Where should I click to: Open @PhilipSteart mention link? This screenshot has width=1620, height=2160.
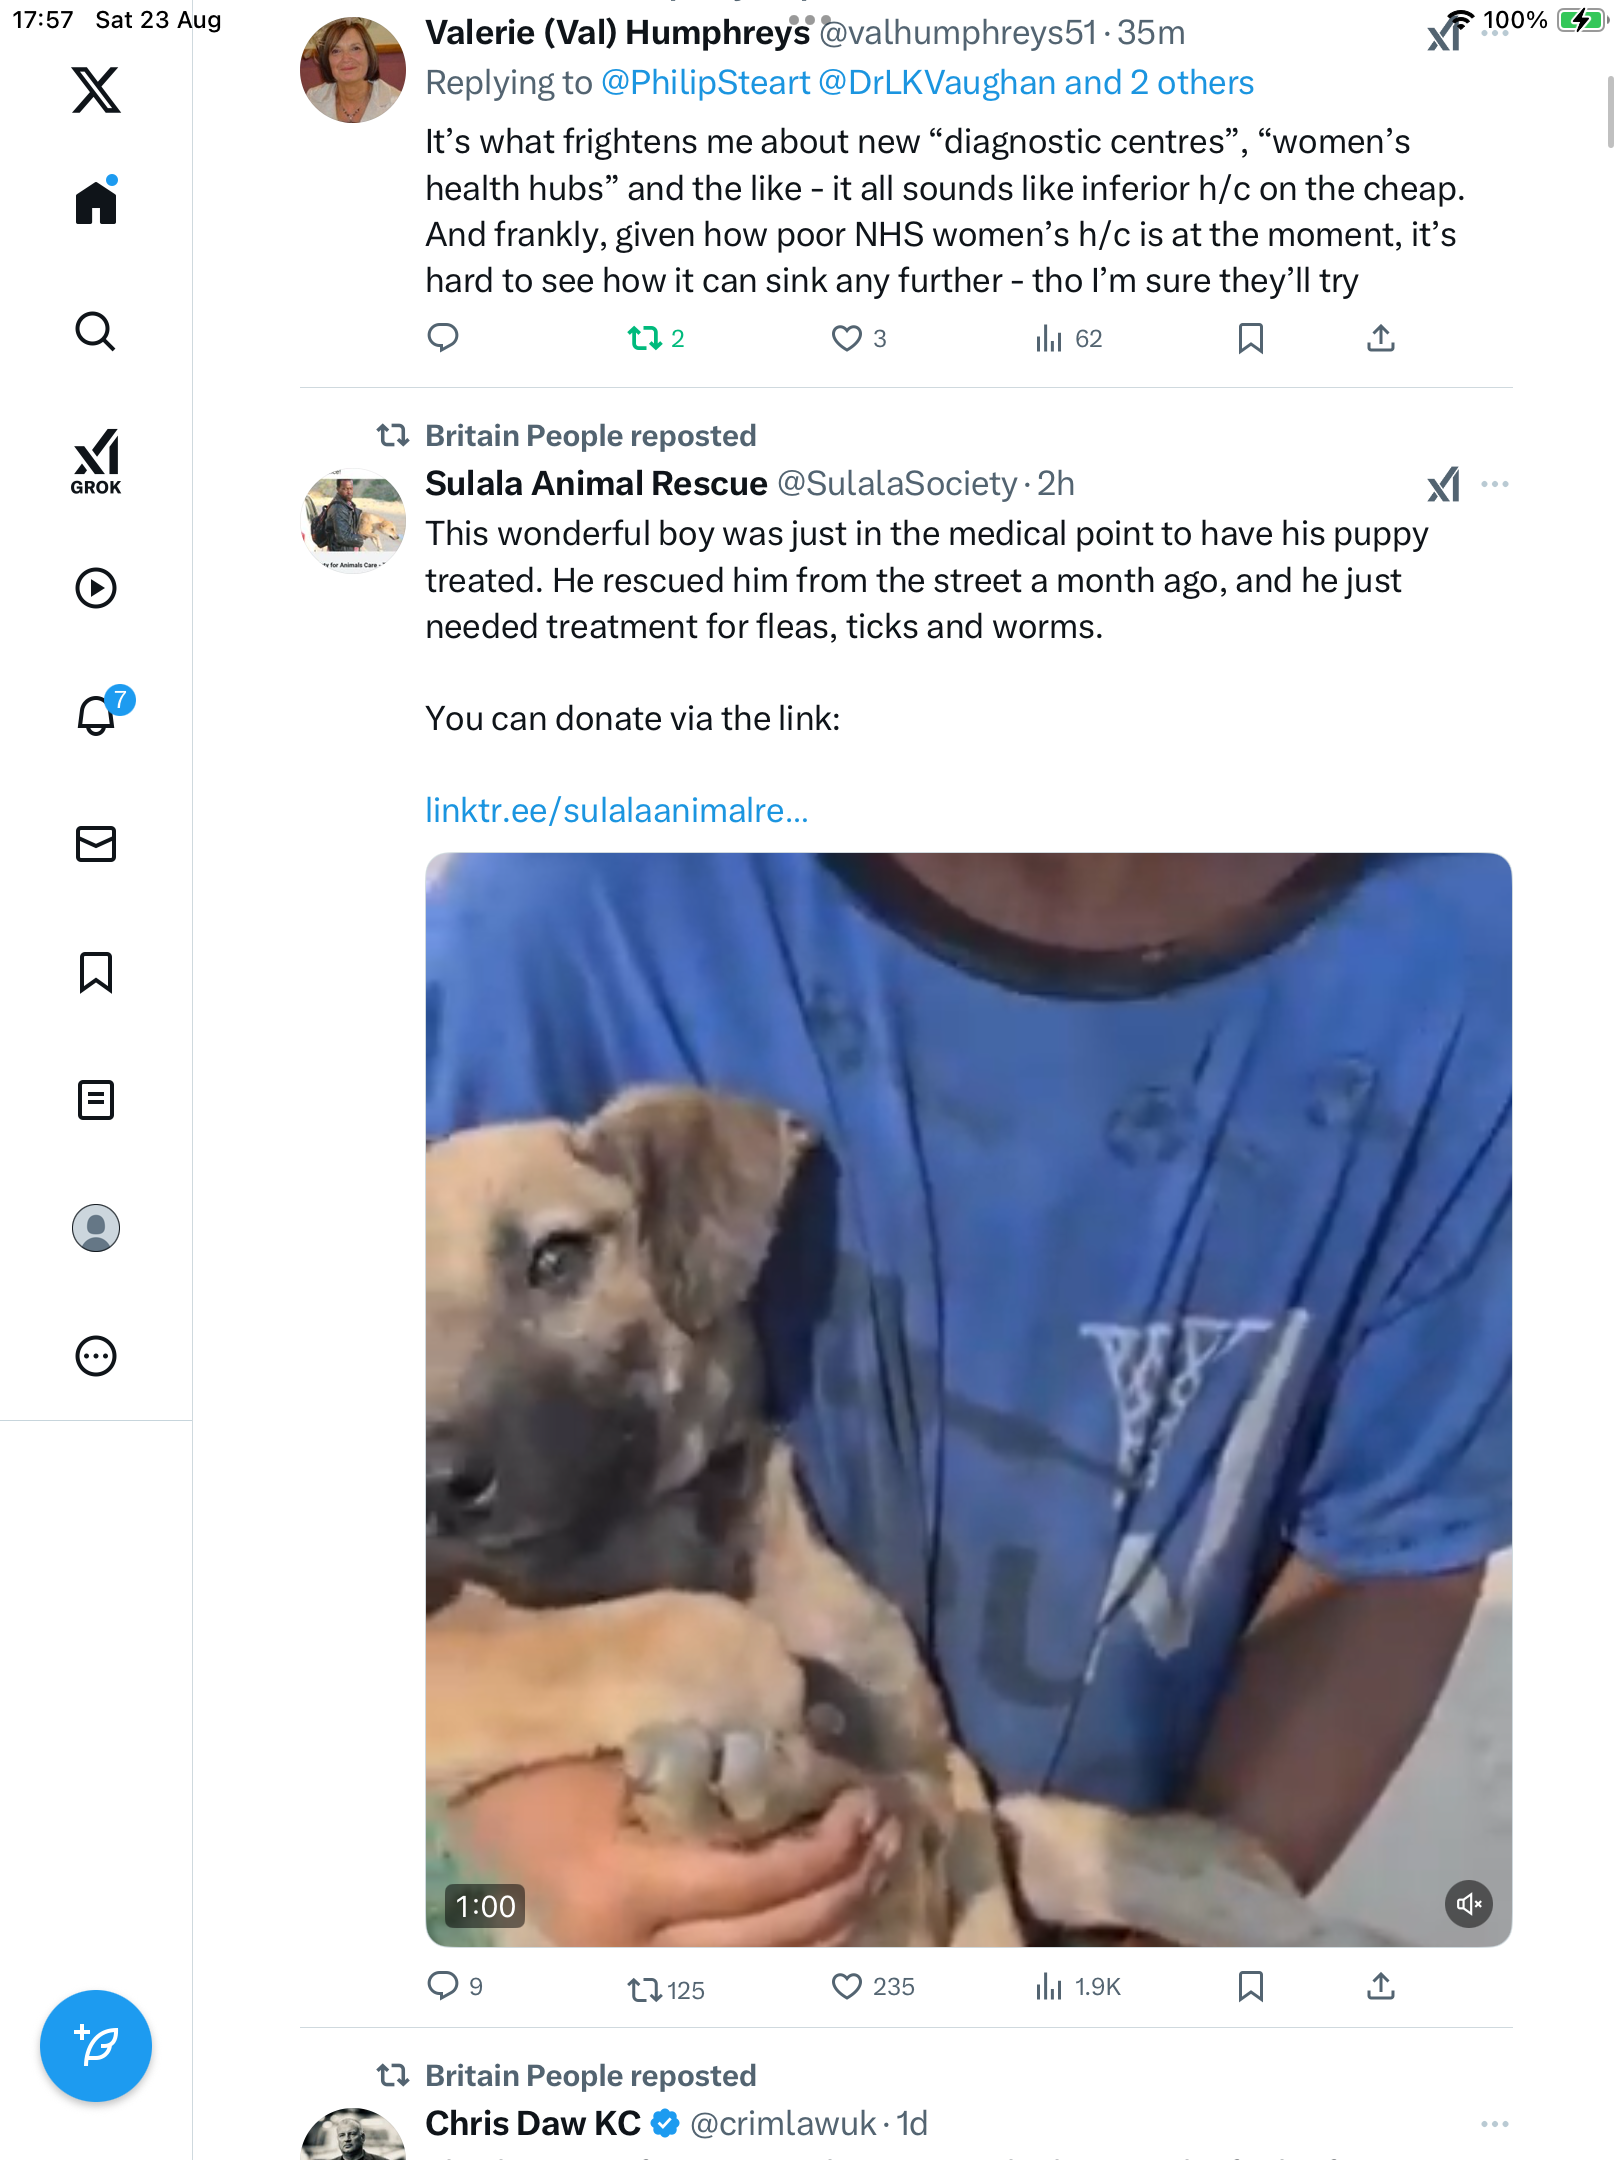[x=705, y=83]
